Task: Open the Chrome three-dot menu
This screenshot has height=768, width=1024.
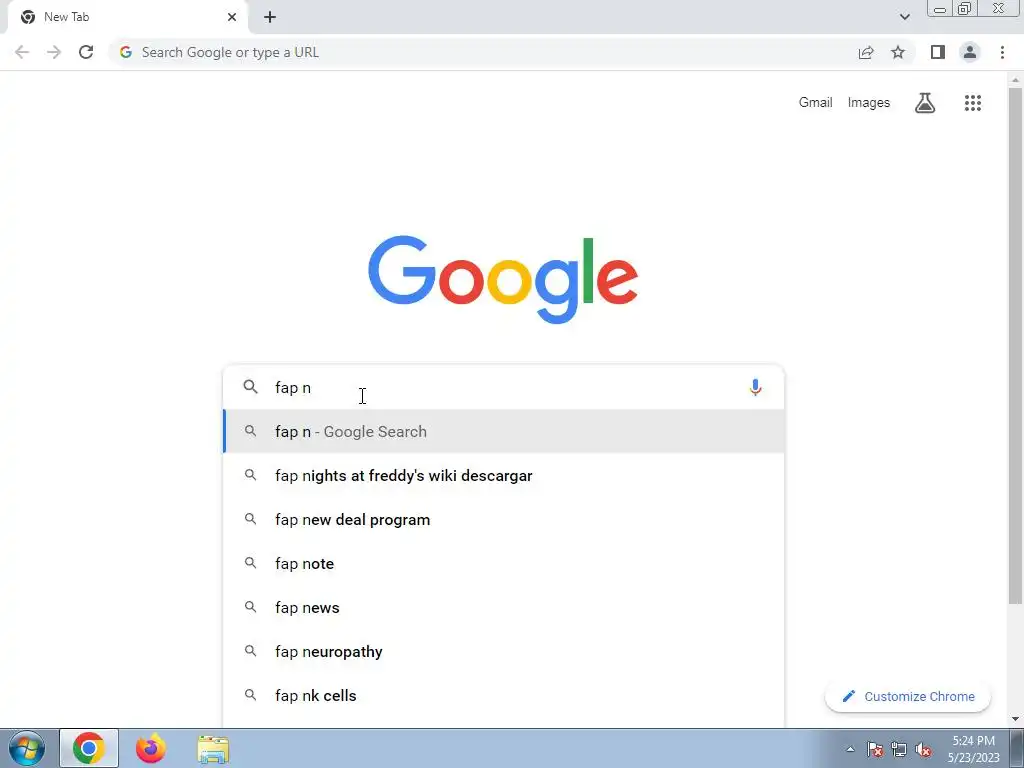Action: [1002, 52]
